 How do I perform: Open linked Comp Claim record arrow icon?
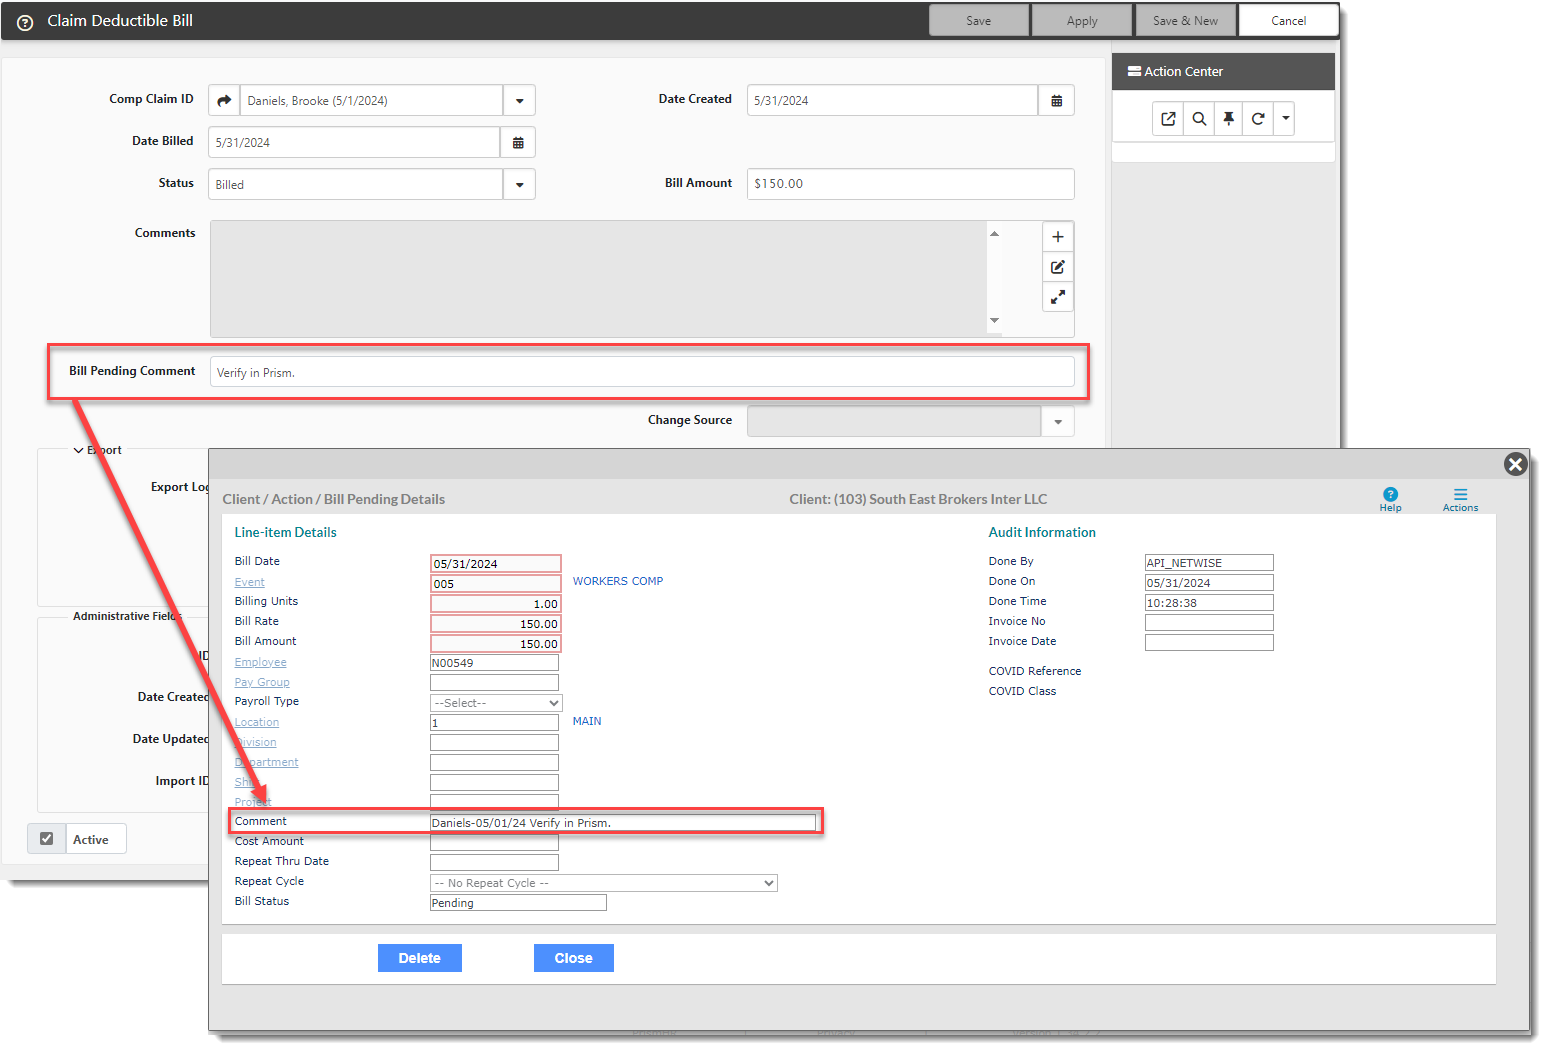pos(224,100)
